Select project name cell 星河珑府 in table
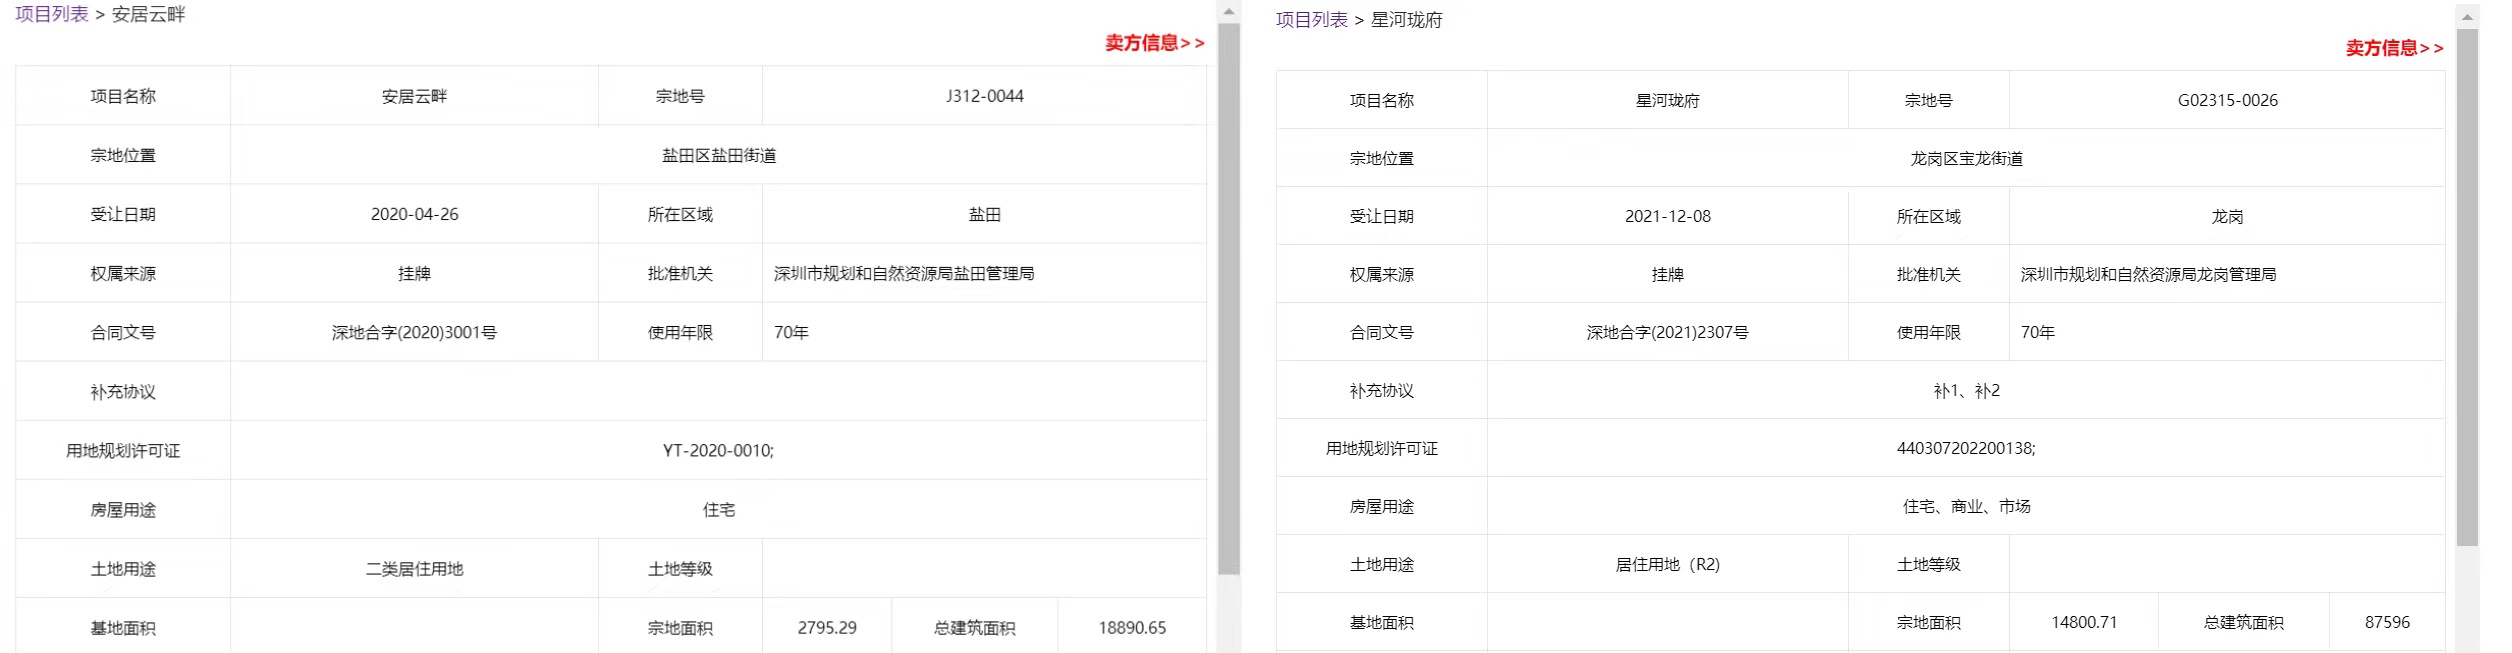Image resolution: width=2512 pixels, height=653 pixels. coord(1668,100)
